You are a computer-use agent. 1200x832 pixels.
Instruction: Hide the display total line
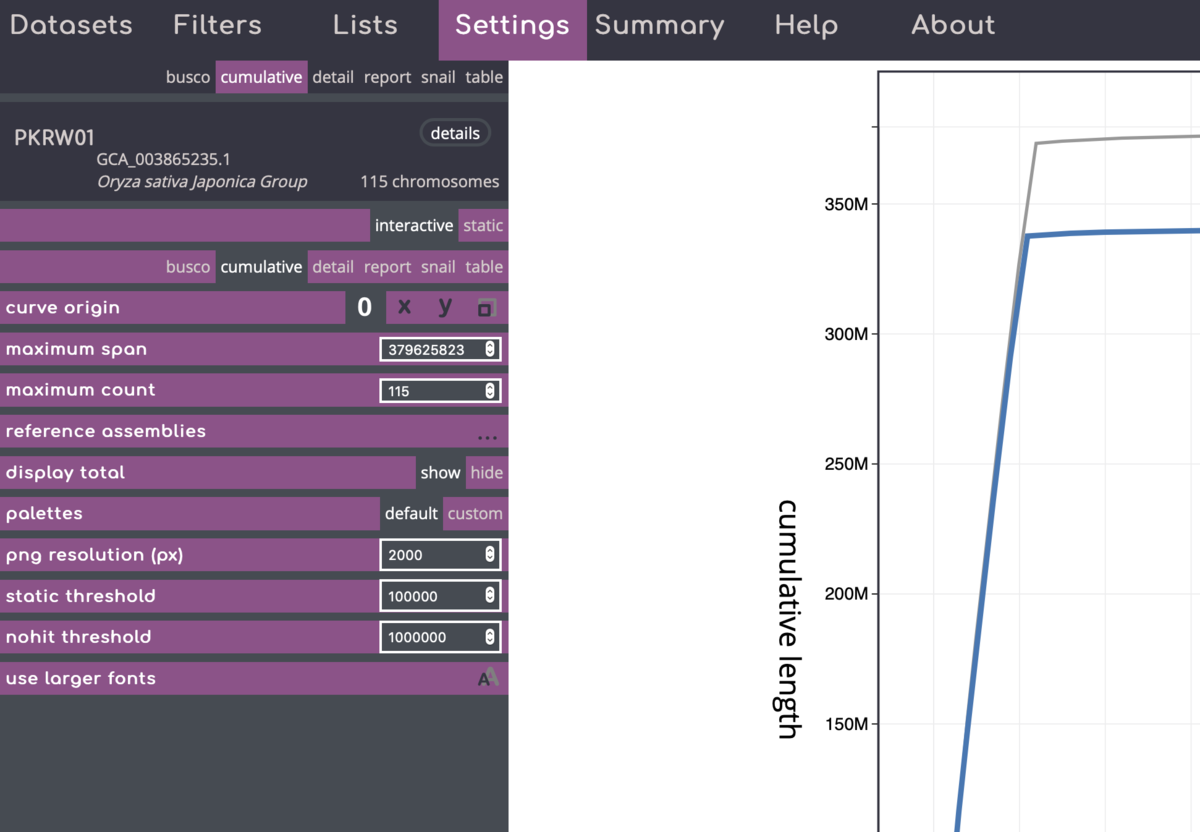click(x=487, y=473)
